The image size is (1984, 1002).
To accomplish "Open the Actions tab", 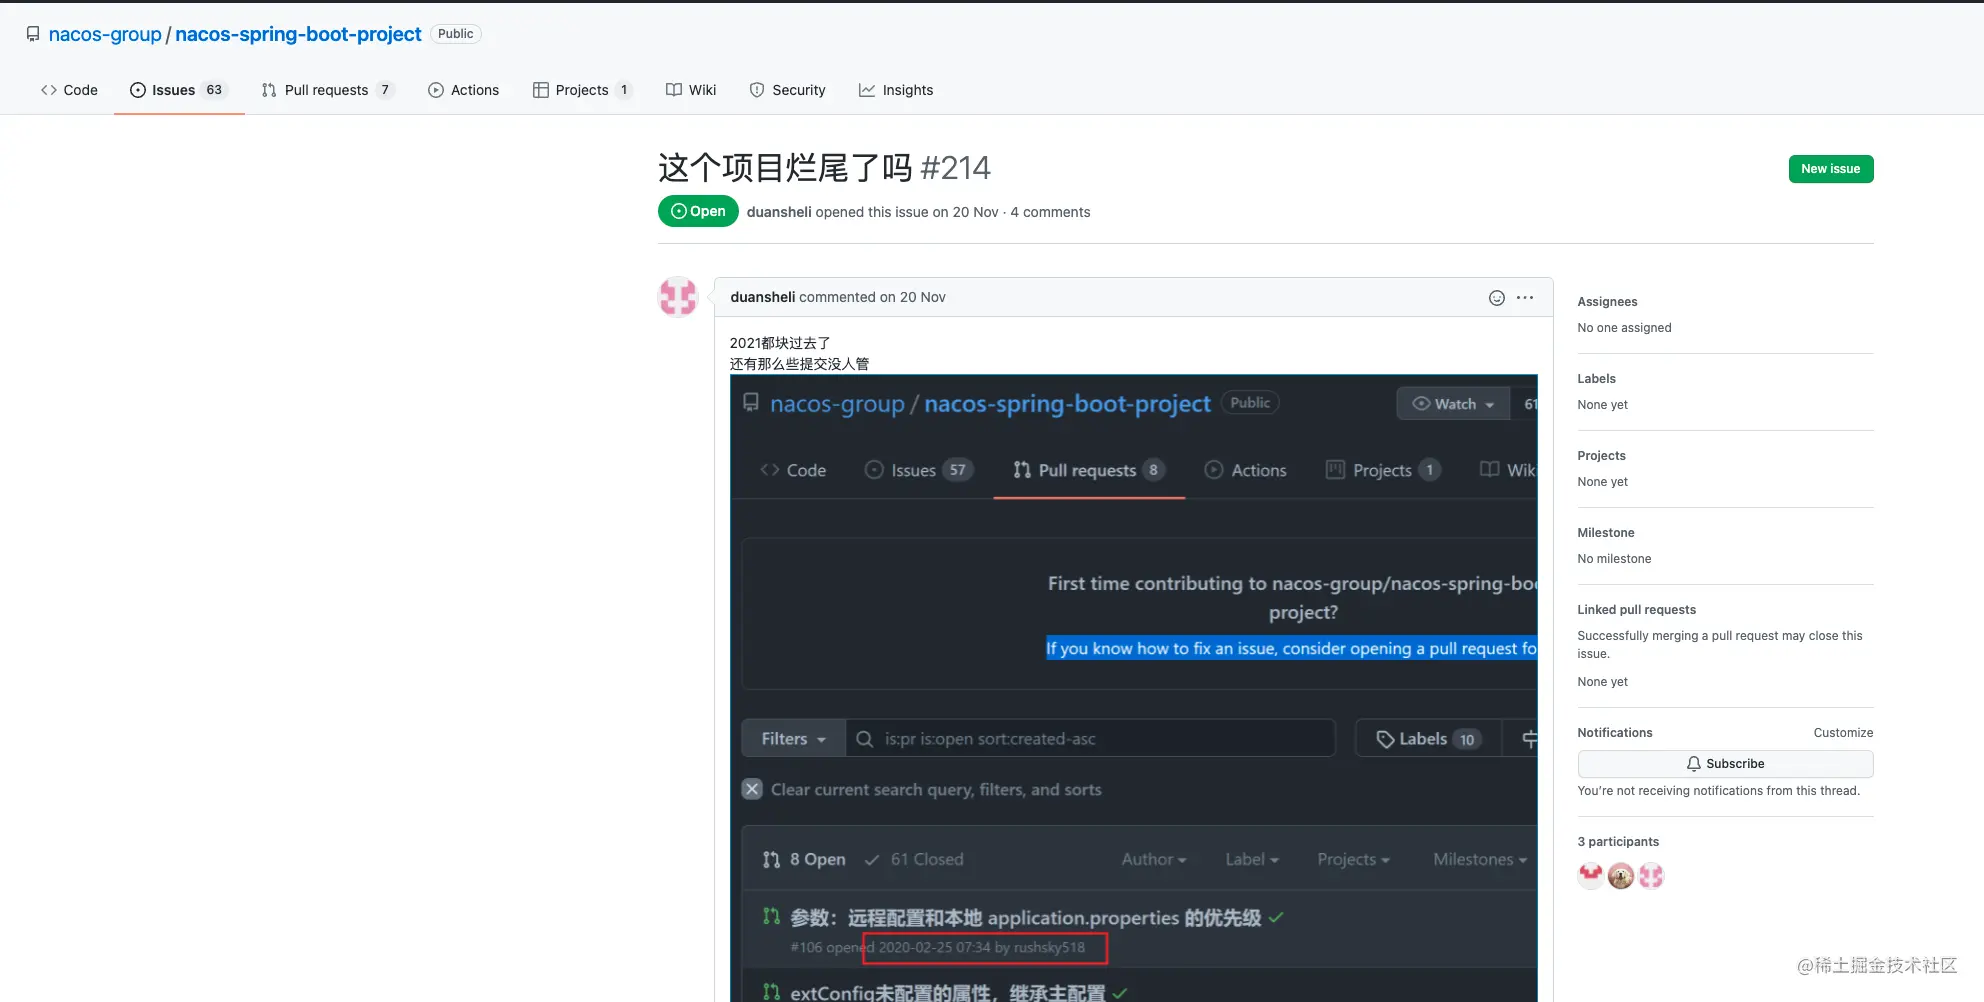I will coord(464,90).
